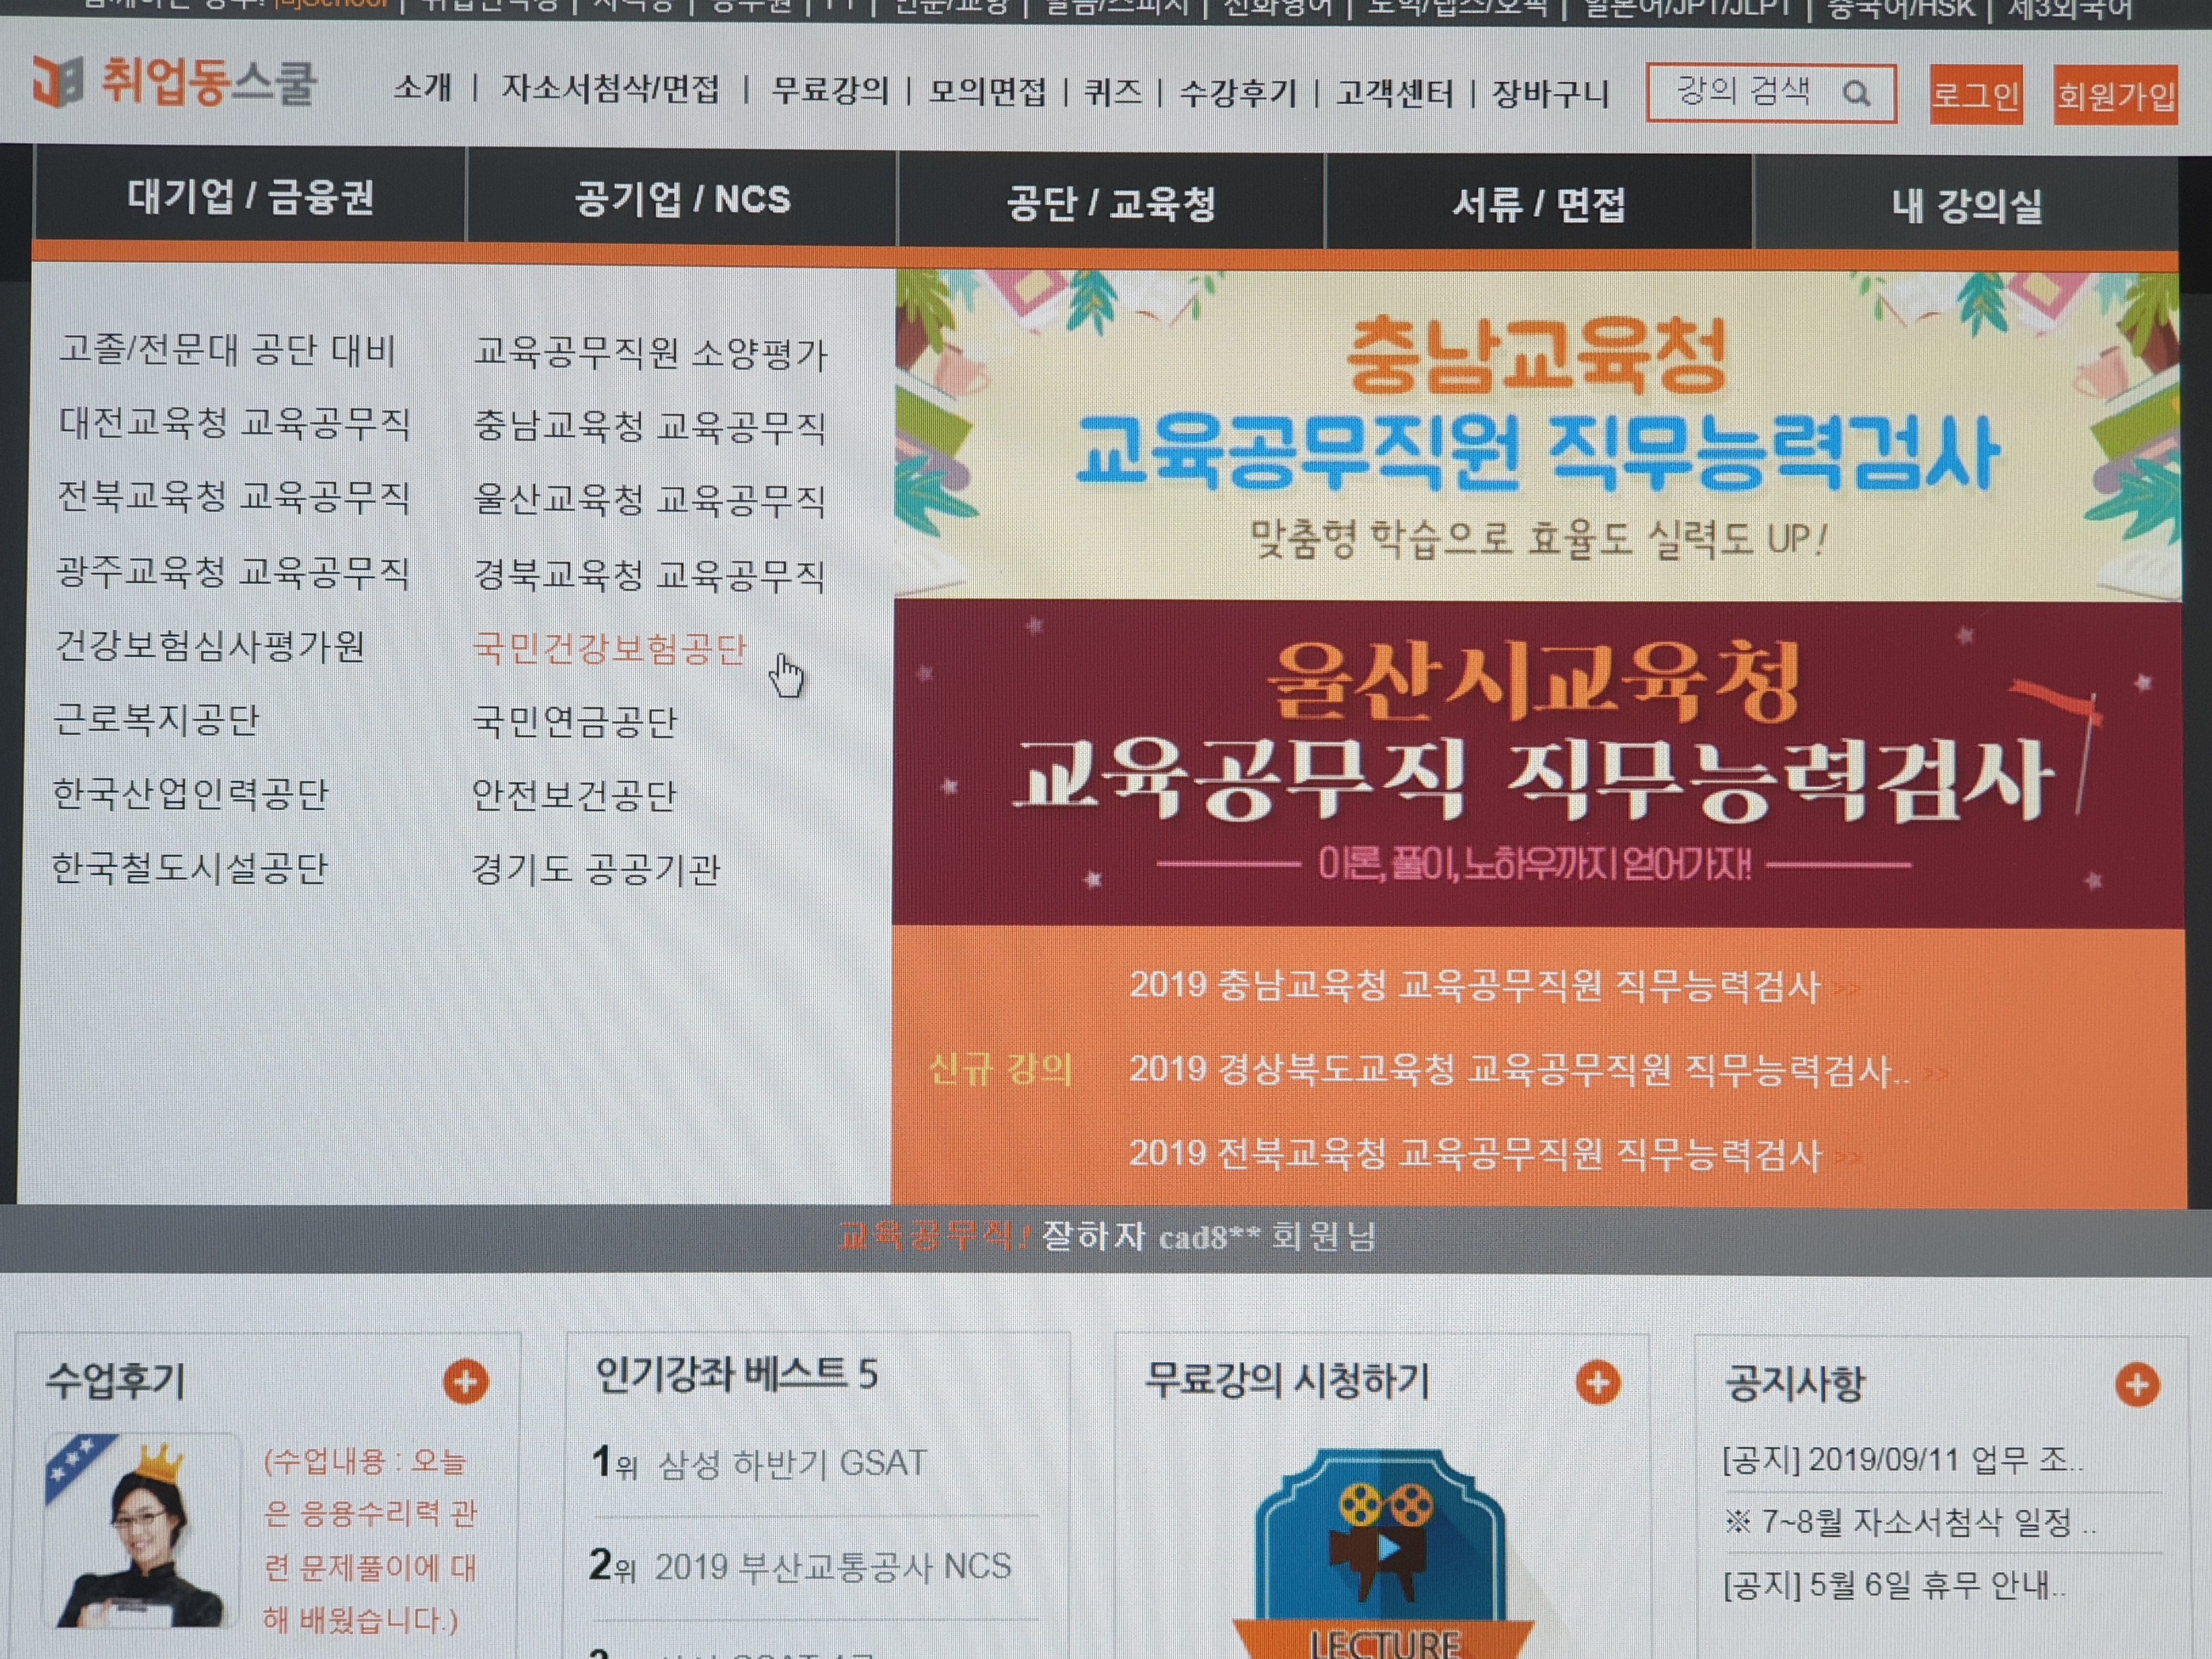Open 2019 전북교육청 직무능력검사 new lecture
The width and height of the screenshot is (2212, 1659).
tap(1475, 1155)
